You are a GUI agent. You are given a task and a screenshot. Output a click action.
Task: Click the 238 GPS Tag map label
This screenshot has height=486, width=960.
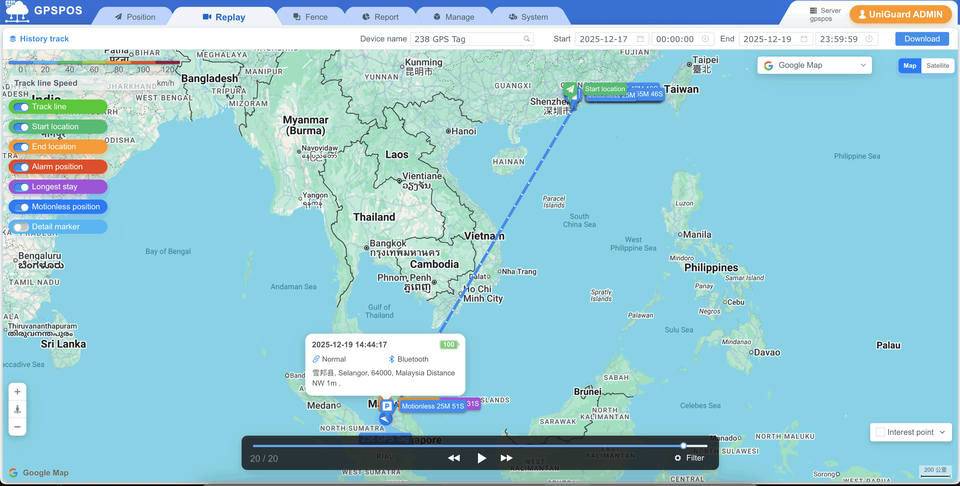(x=385, y=439)
